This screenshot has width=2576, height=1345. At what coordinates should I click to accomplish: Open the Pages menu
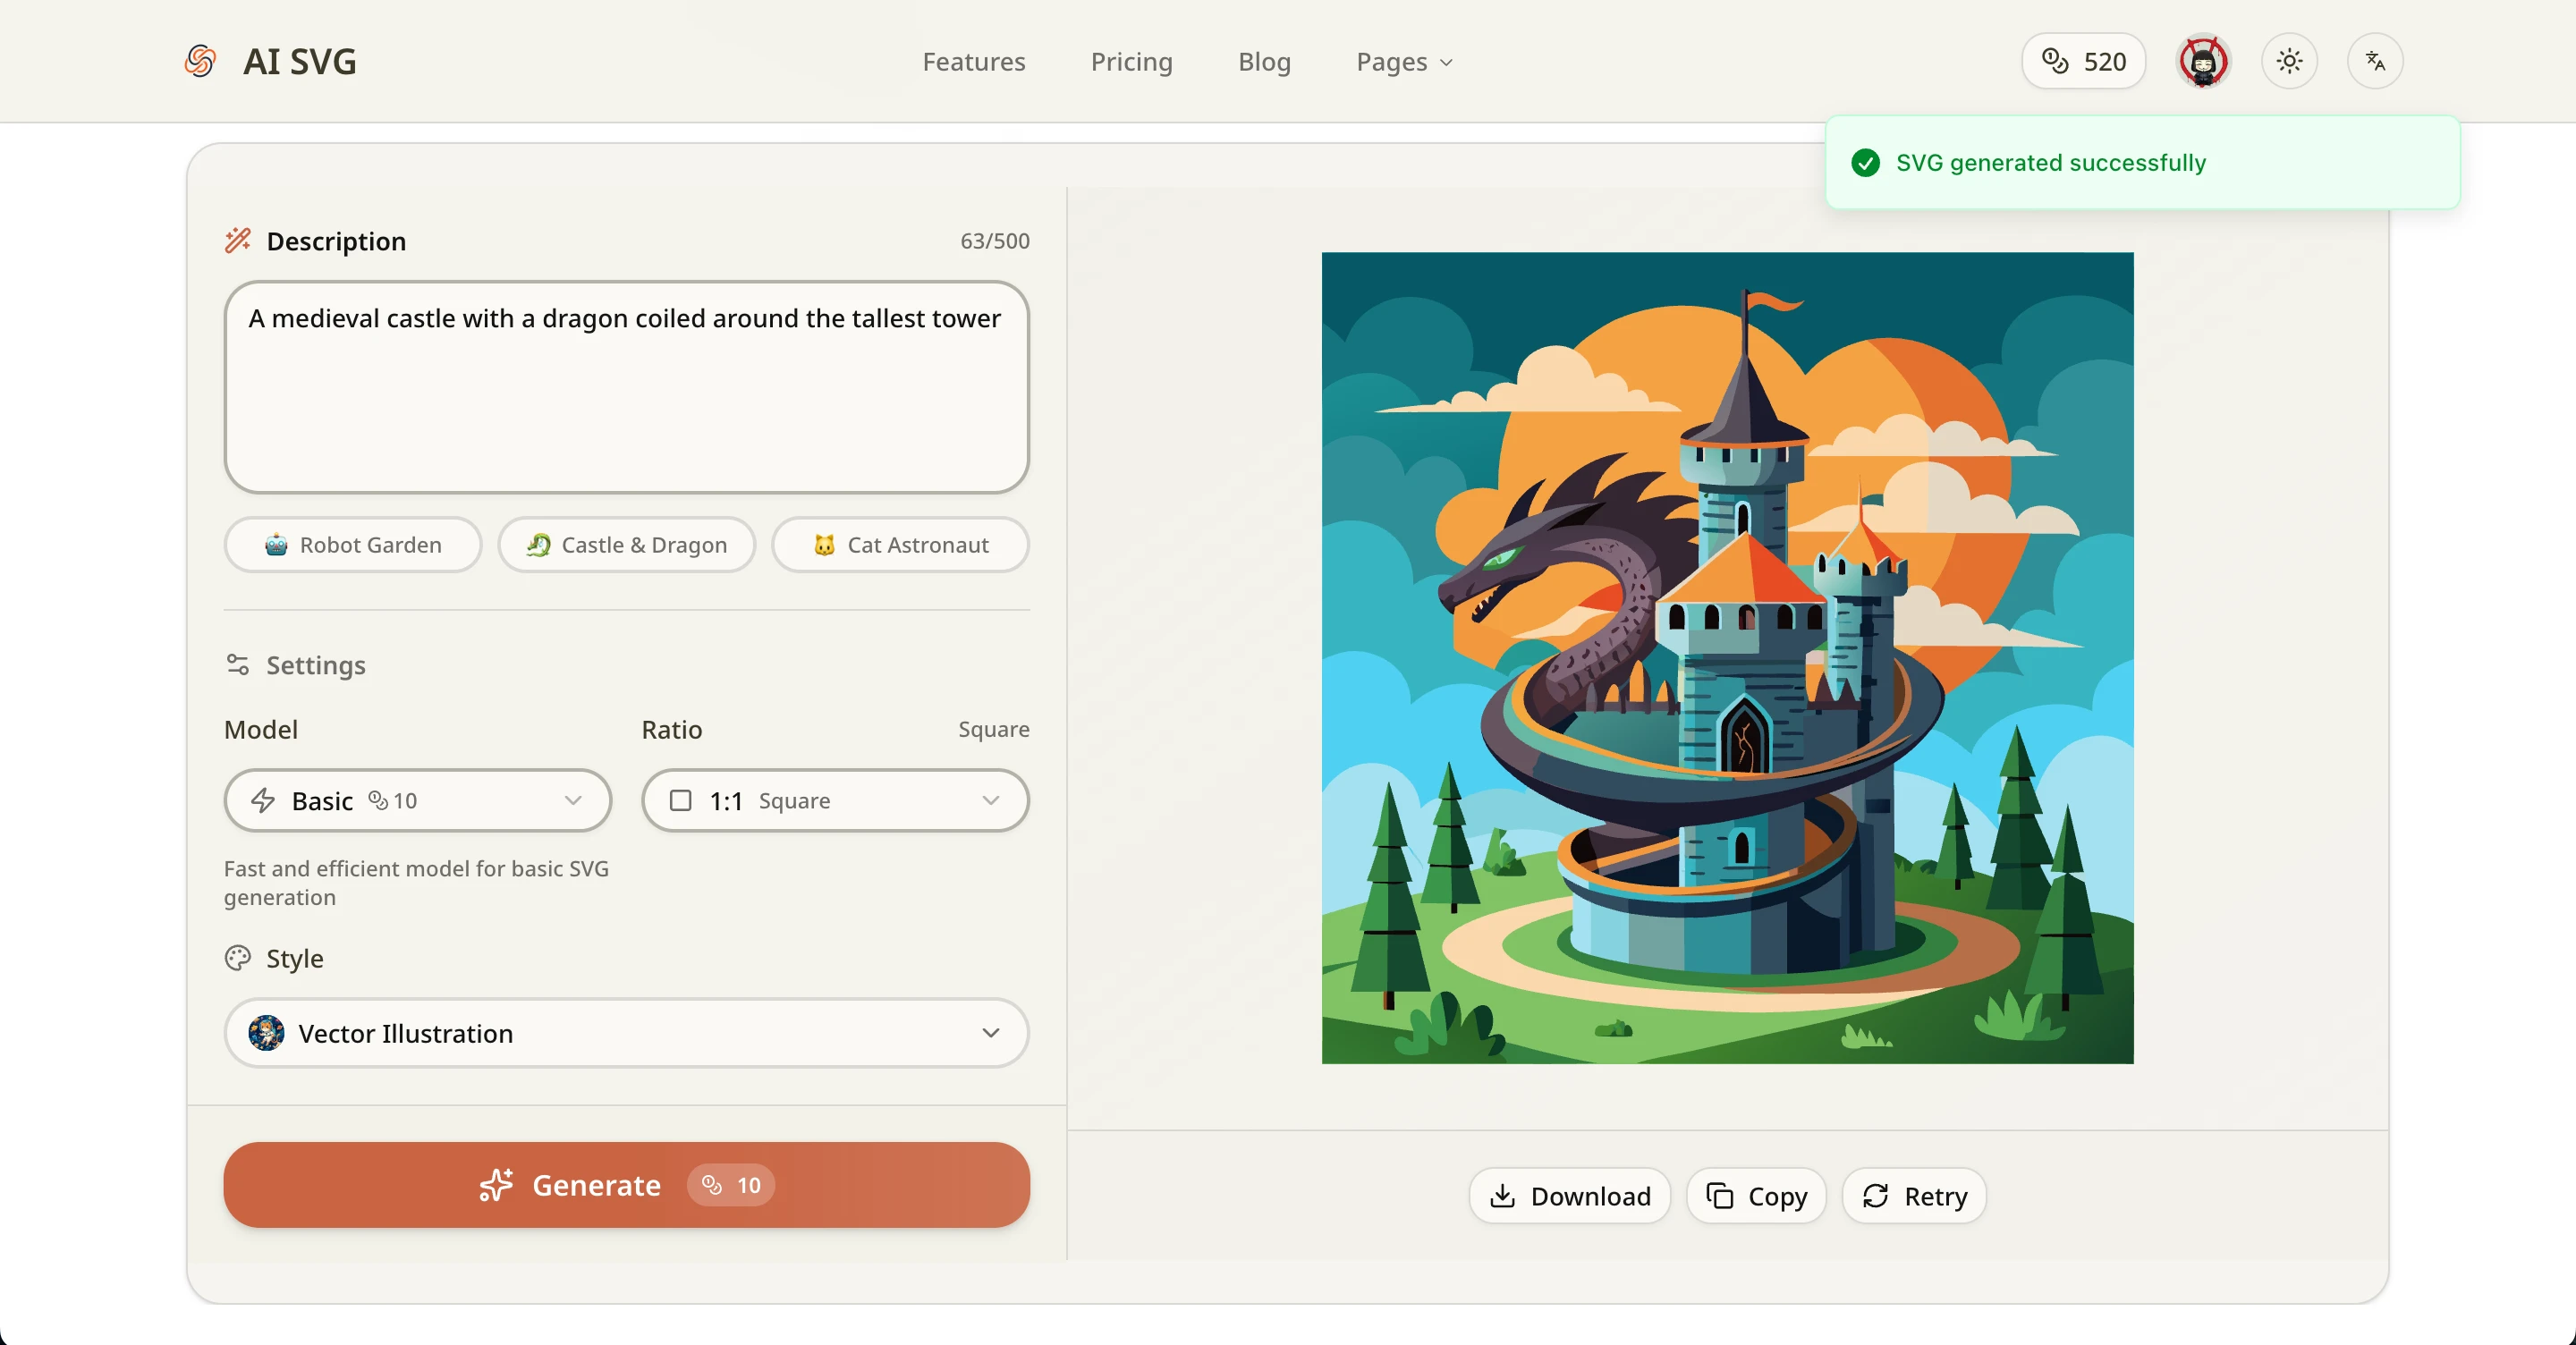point(1403,62)
